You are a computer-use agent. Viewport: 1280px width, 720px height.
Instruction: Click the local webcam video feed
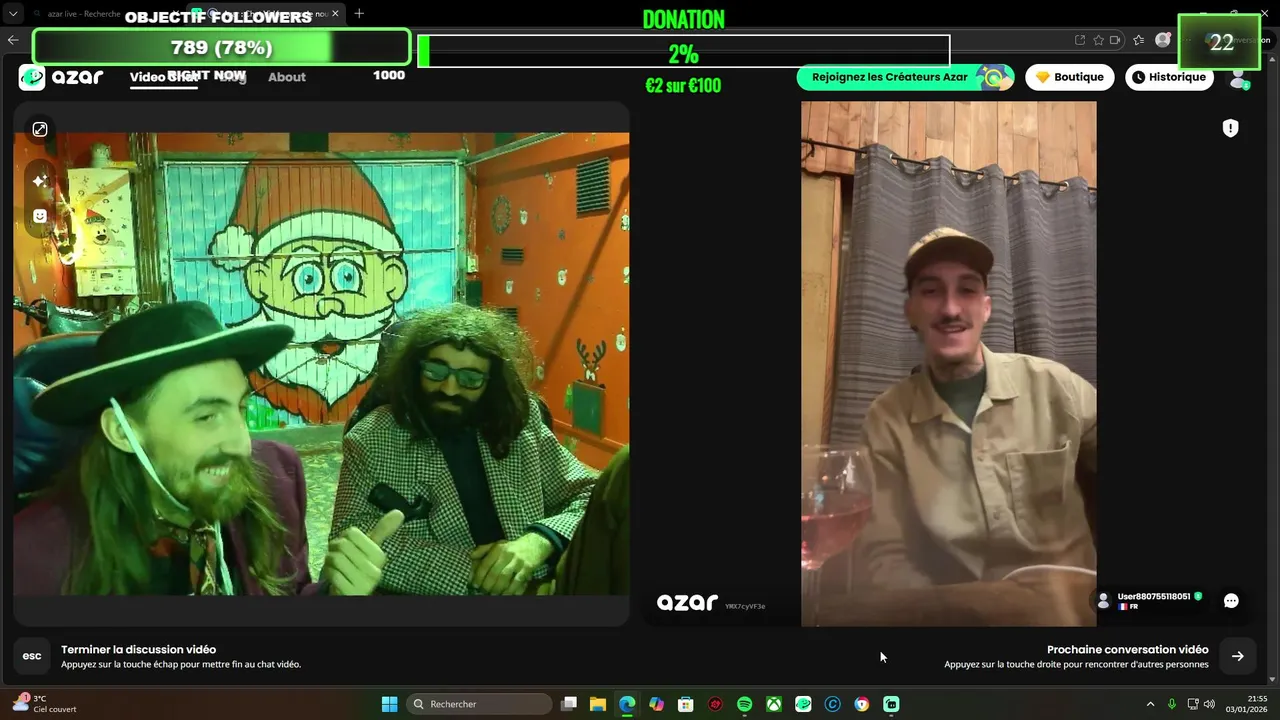(321, 364)
